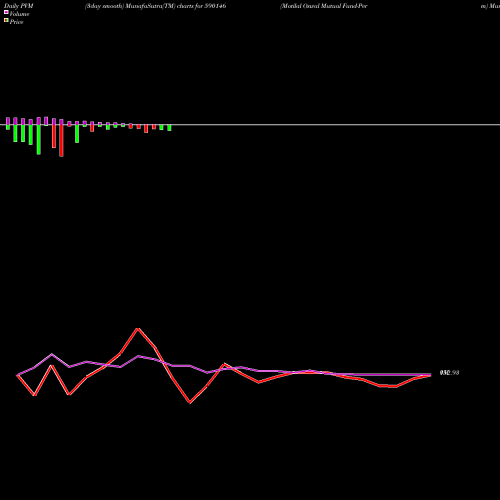Click the tallest red volume bar
The image size is (500, 500).
61,140
